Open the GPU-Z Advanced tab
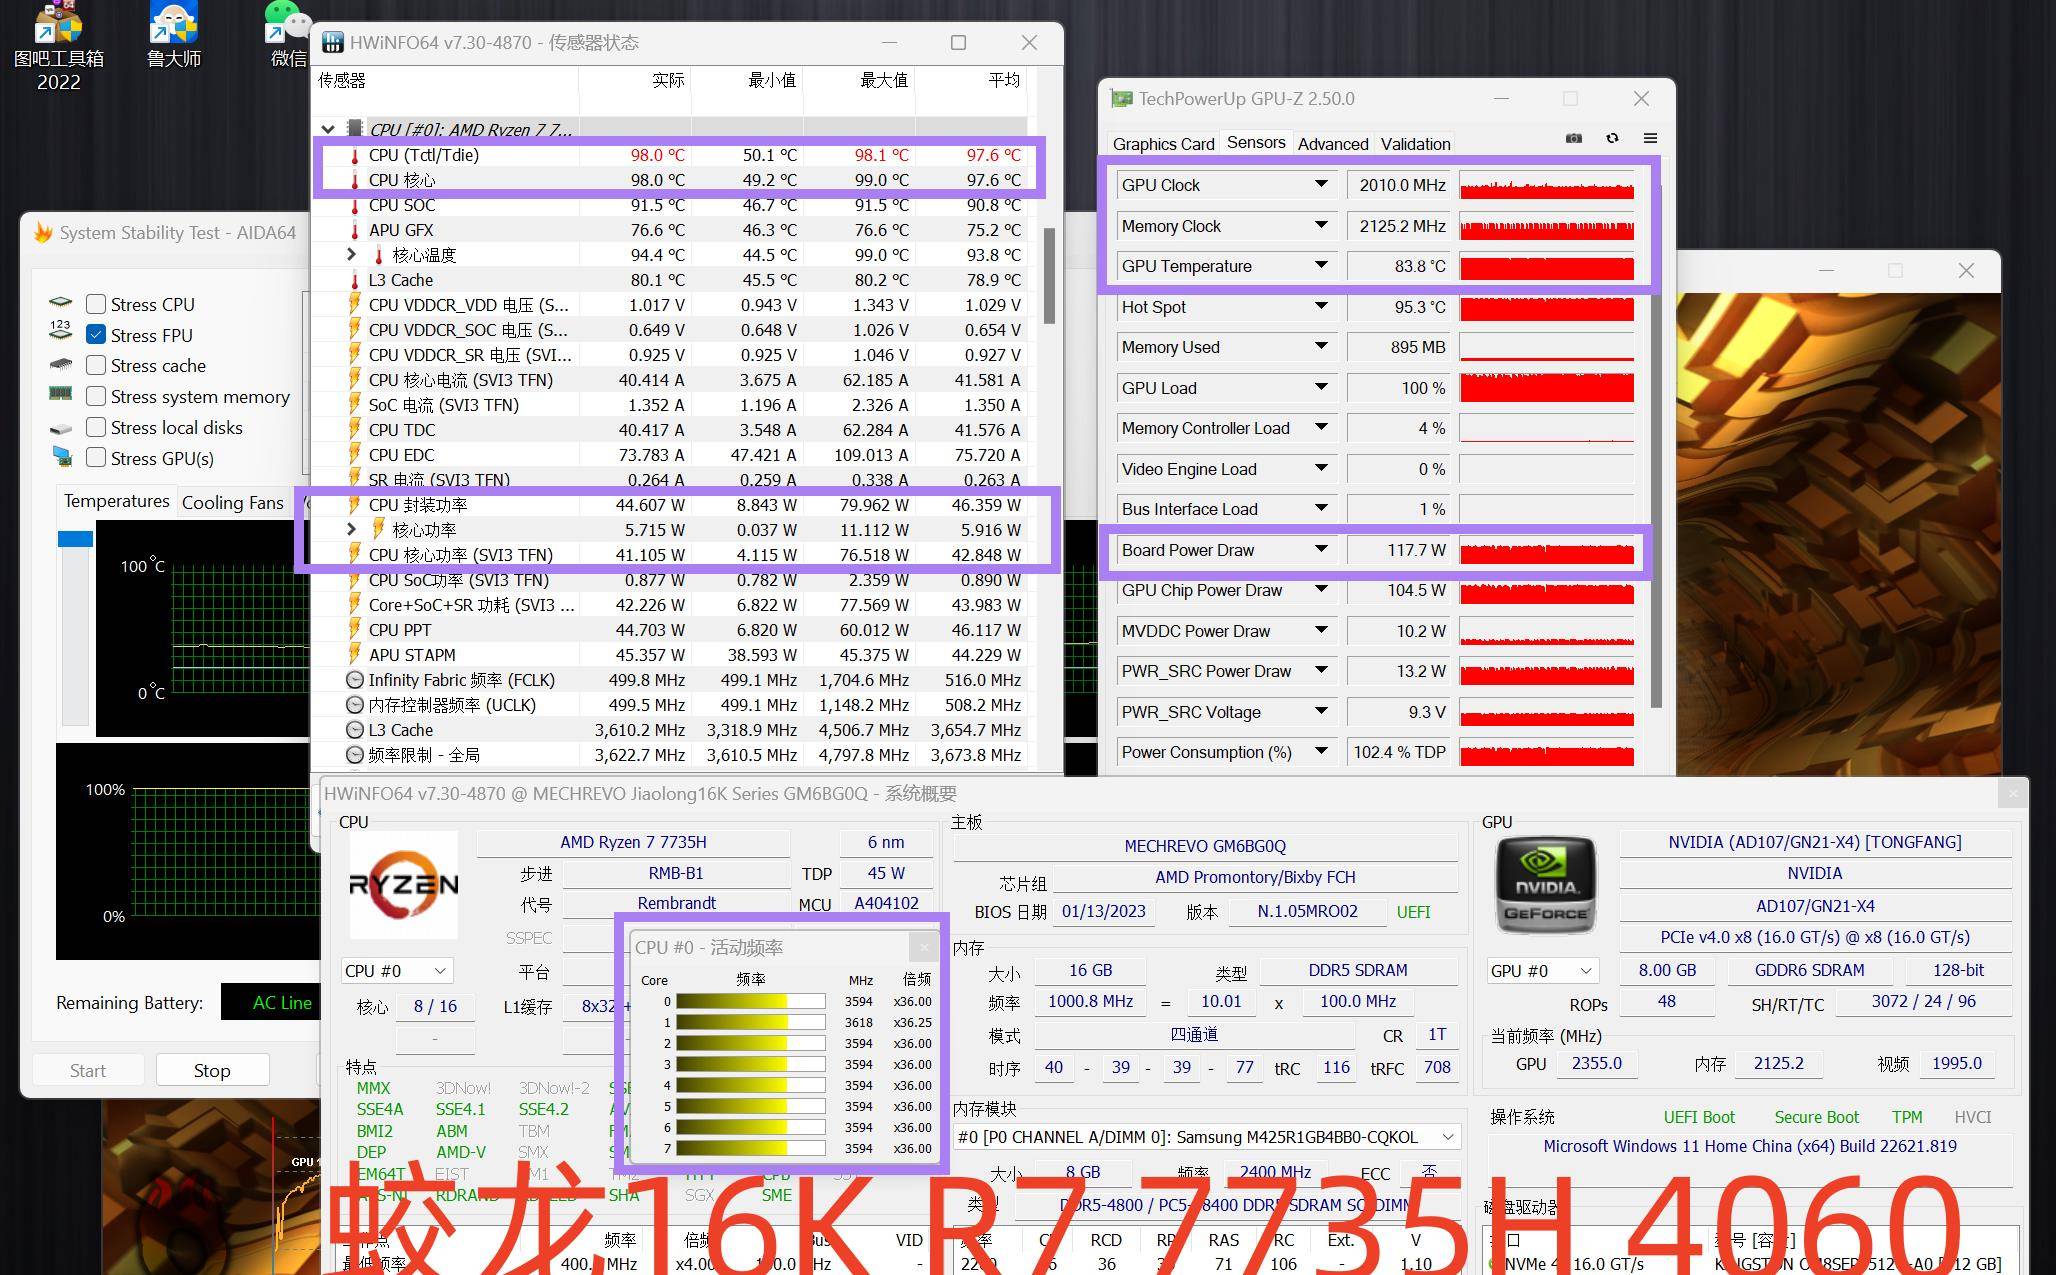This screenshot has width=2056, height=1275. [1333, 144]
